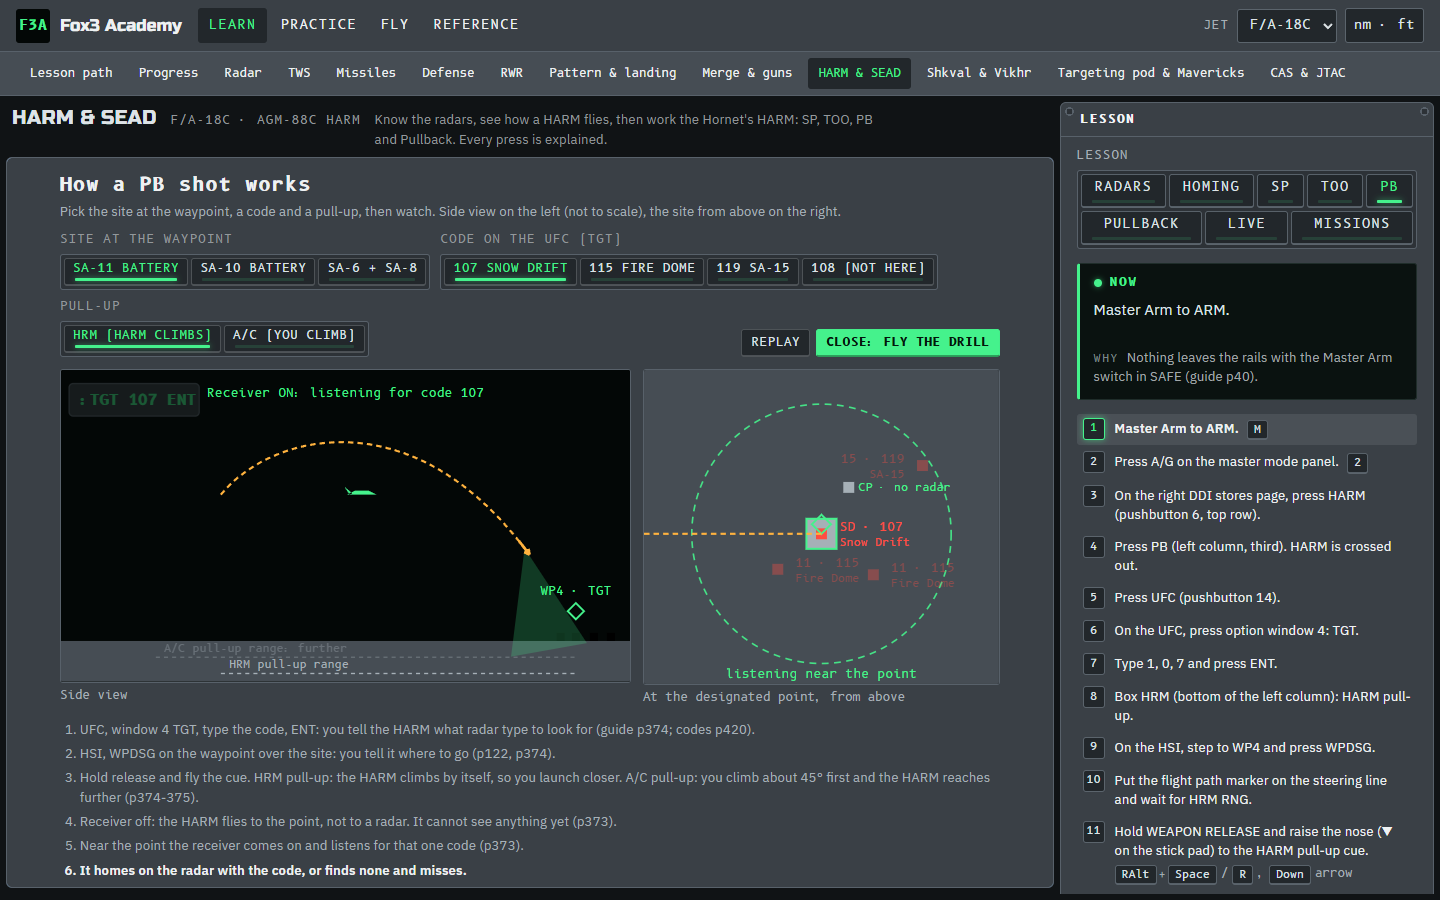The width and height of the screenshot is (1440, 900).
Task: Click the F3A logo badge
Action: point(33,25)
